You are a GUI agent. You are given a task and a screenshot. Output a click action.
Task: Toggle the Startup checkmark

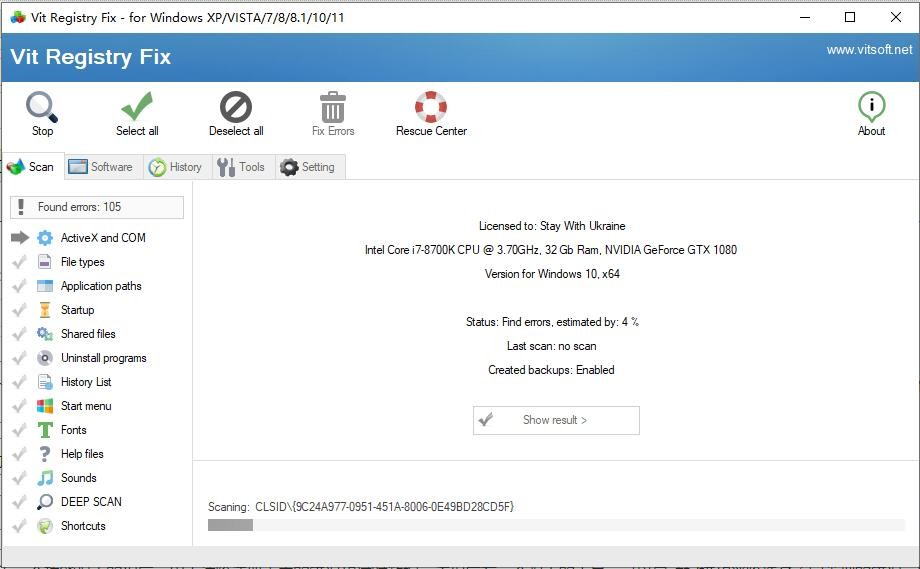coord(19,310)
